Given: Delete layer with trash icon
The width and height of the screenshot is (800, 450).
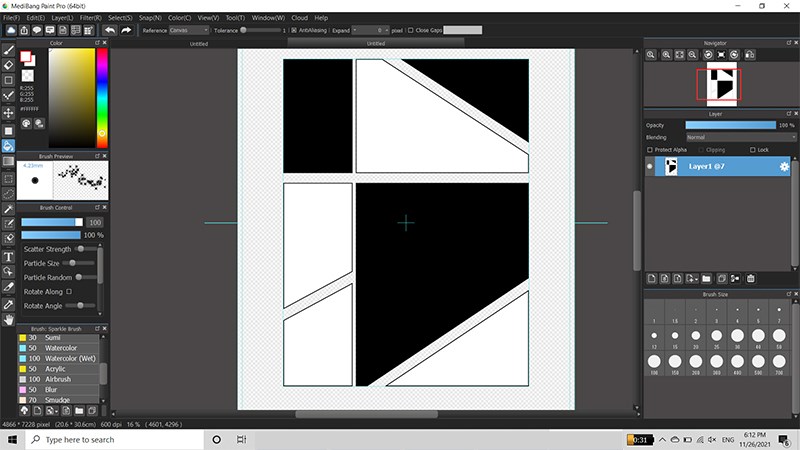Looking at the screenshot, I should point(751,279).
